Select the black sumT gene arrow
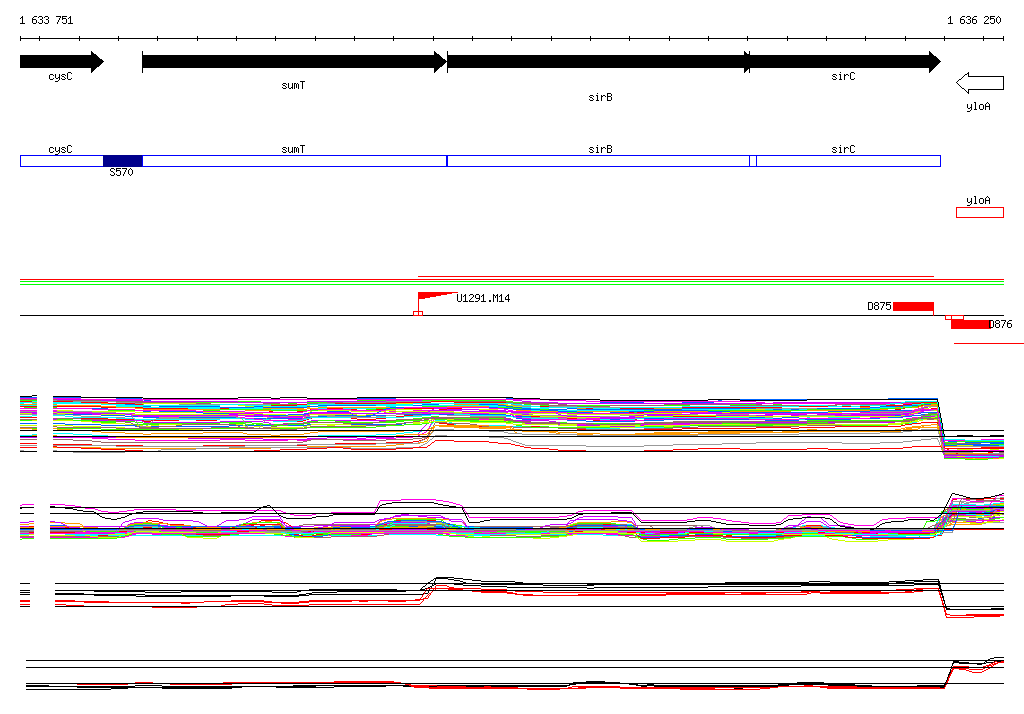The height and width of the screenshot is (714, 1024). point(293,62)
